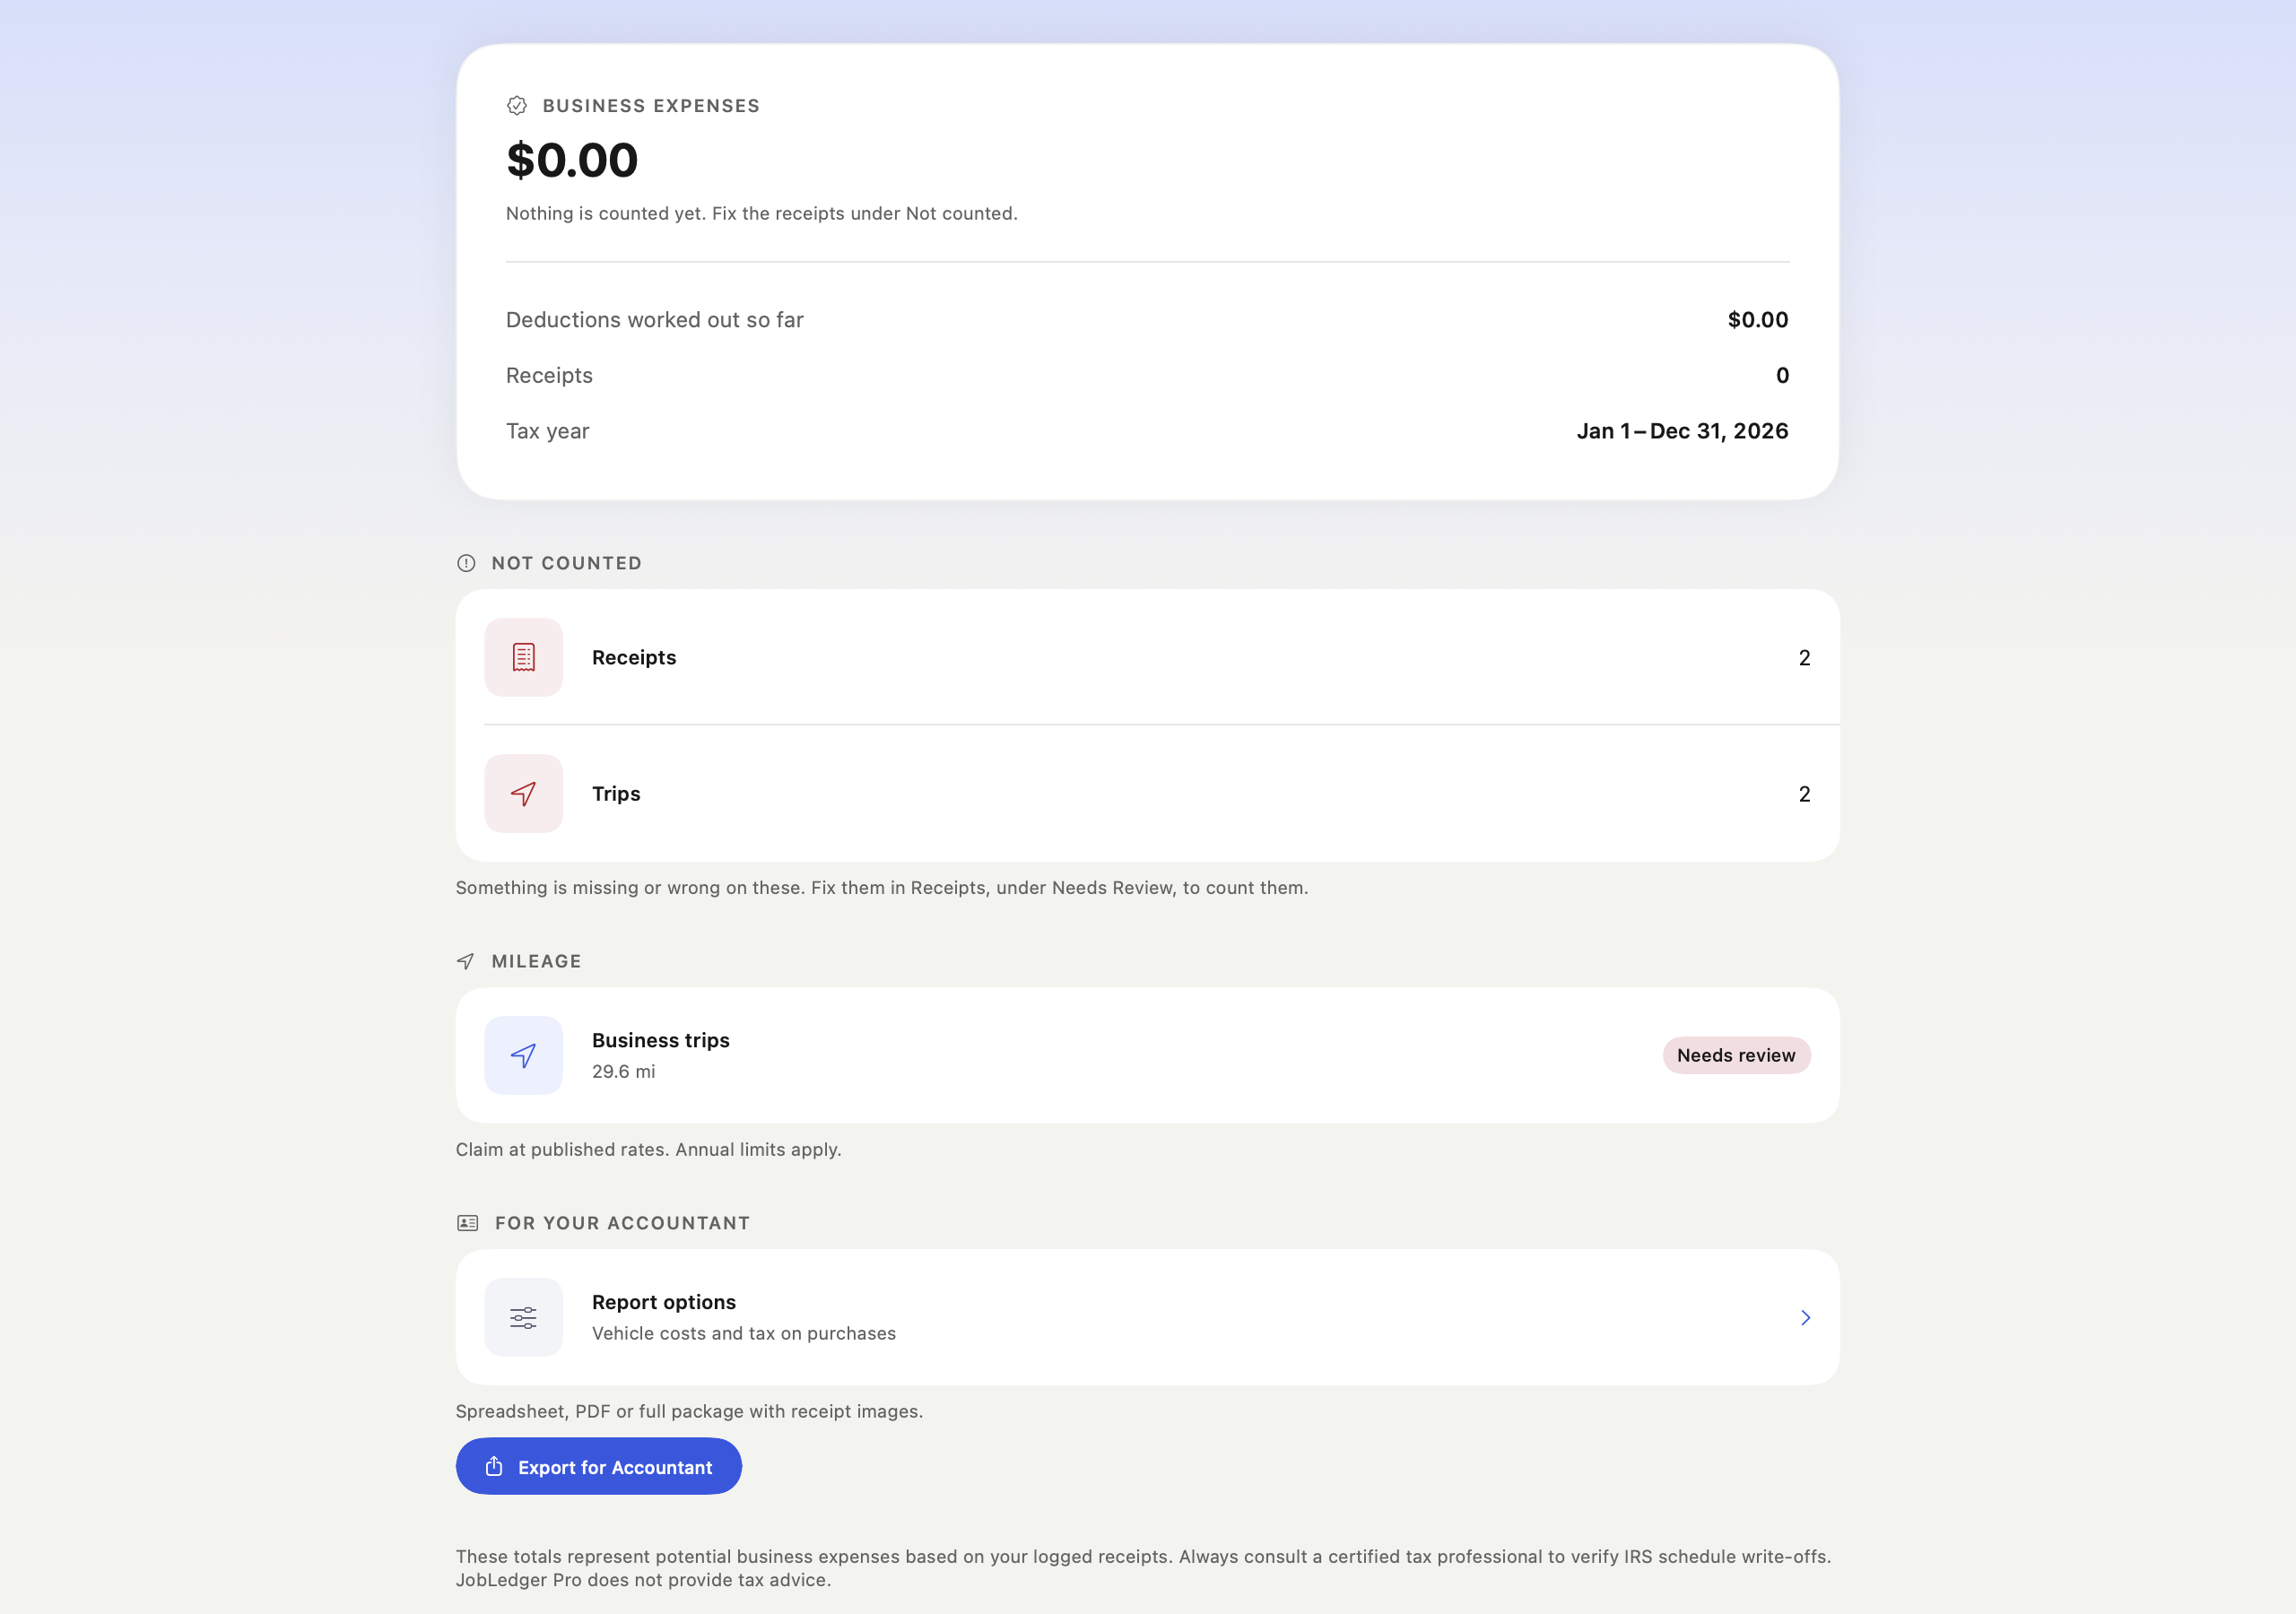This screenshot has width=2296, height=1614.
Task: Open the Business trips mileage row
Action: tap(1147, 1055)
